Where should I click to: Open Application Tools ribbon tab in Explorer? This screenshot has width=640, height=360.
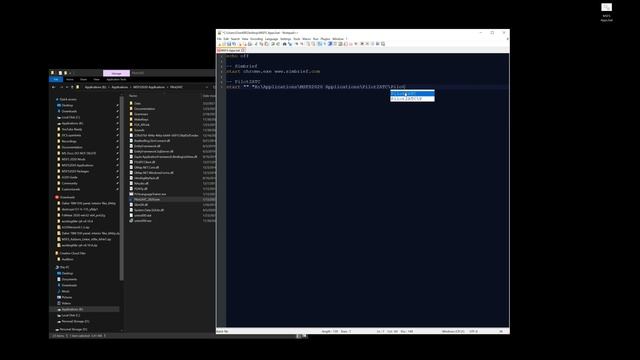pos(116,79)
